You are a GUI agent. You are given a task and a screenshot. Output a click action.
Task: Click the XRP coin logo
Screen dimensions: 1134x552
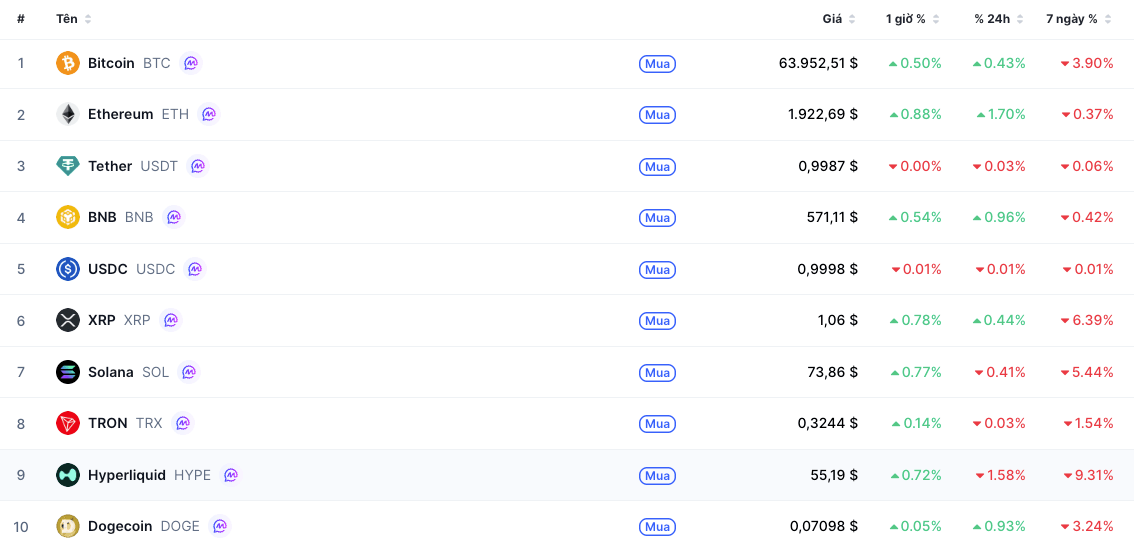coord(68,320)
